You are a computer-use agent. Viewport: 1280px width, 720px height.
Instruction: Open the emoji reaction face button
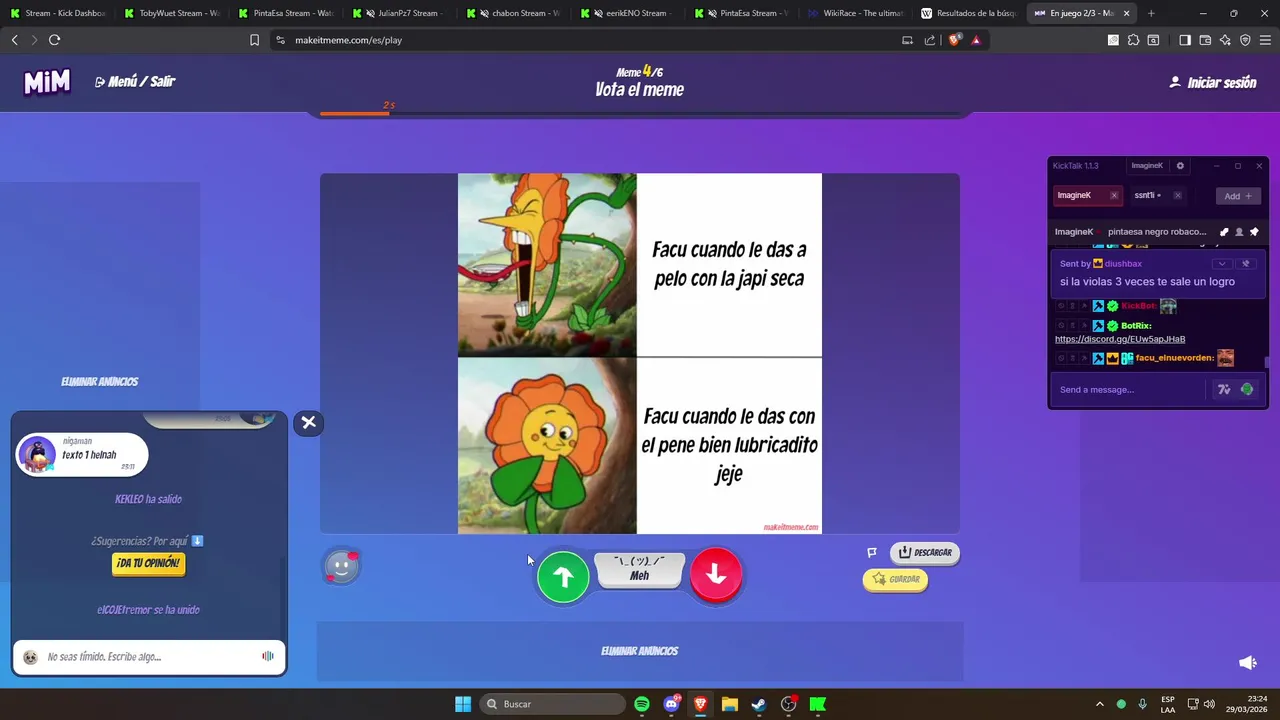[341, 567]
